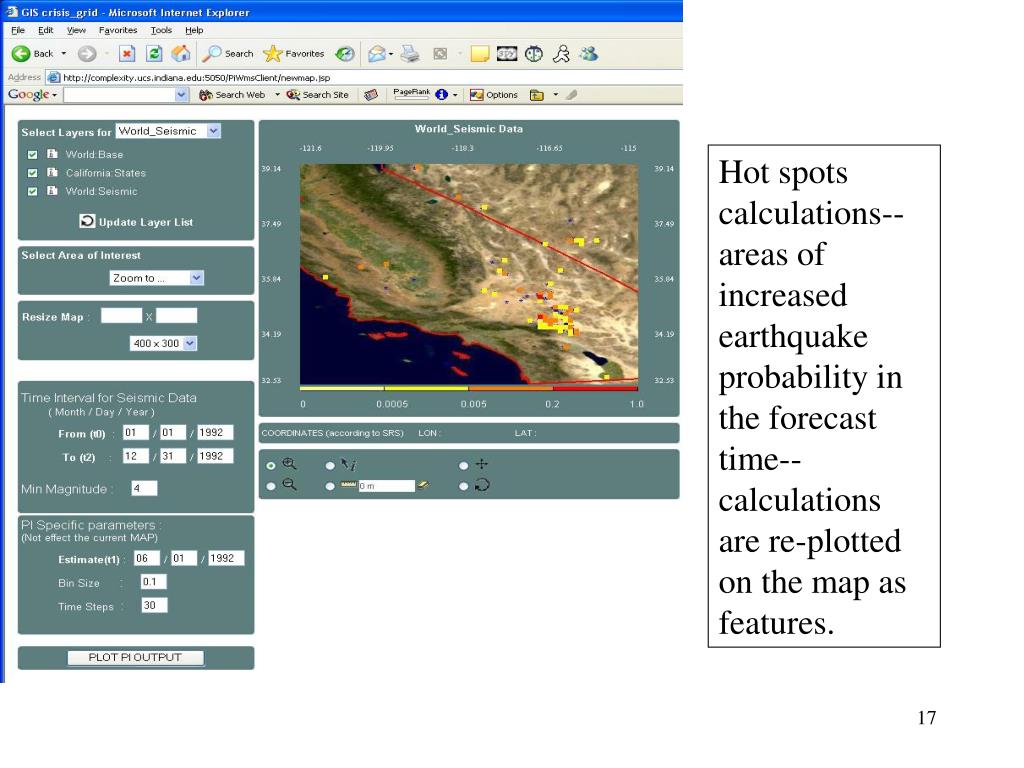Select the measure distance radio button

(x=330, y=486)
